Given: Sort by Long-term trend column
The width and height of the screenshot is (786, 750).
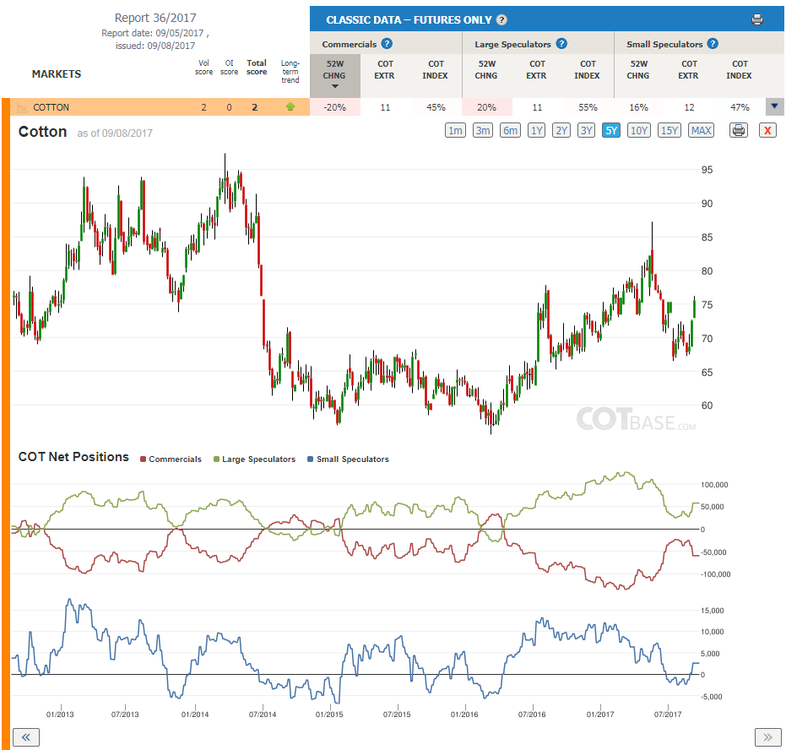Looking at the screenshot, I should (x=290, y=71).
